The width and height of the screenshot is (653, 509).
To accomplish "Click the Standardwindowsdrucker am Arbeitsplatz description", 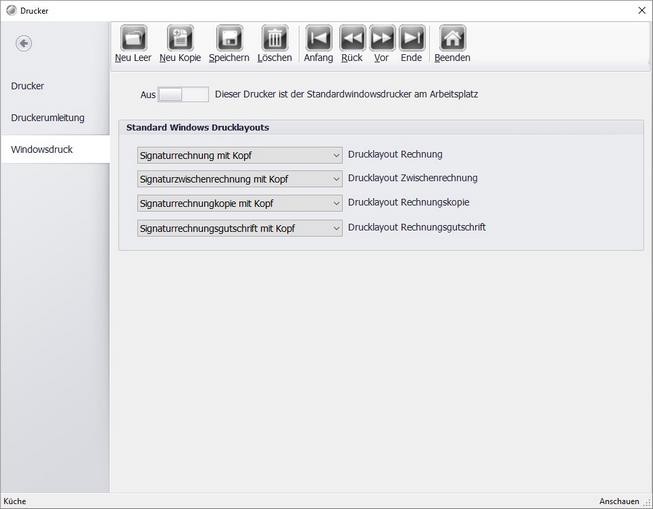I will 346,94.
